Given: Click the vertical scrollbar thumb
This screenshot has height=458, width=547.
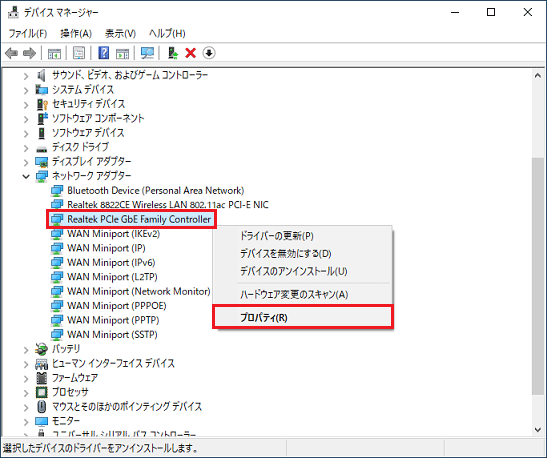Looking at the screenshot, I should click(x=538, y=276).
